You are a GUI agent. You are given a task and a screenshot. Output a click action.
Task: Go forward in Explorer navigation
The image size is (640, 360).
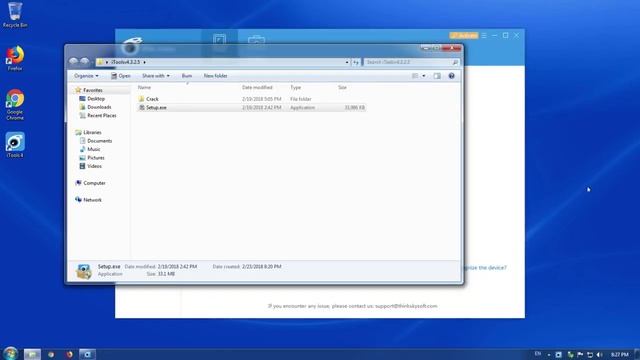[84, 62]
